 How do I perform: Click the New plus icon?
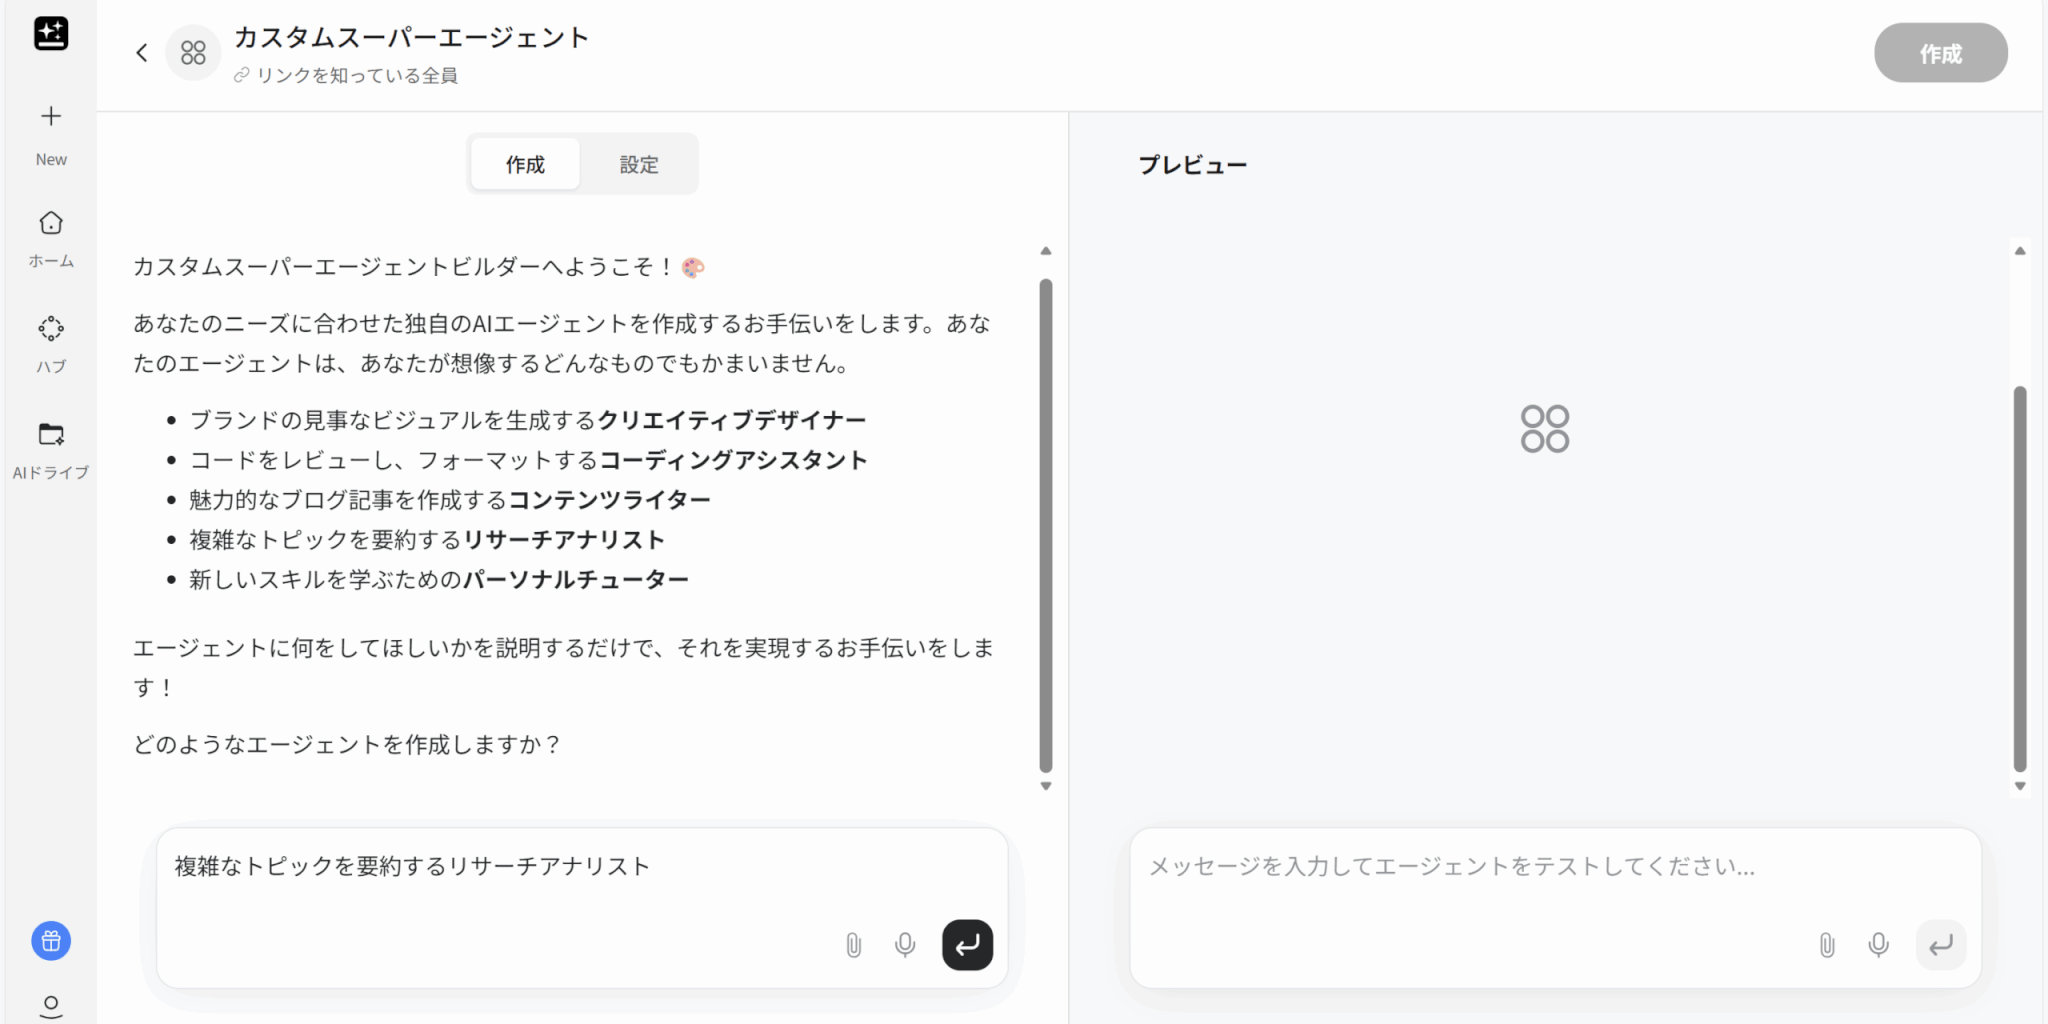click(x=51, y=116)
